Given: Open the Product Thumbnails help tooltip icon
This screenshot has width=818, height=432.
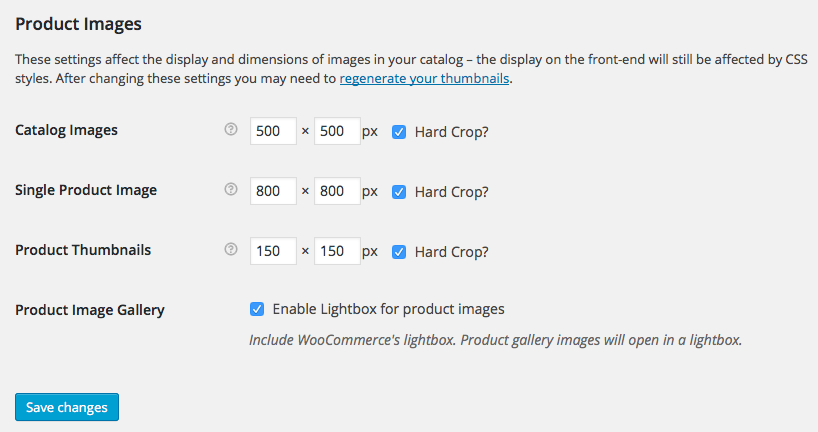Looking at the screenshot, I should point(231,249).
